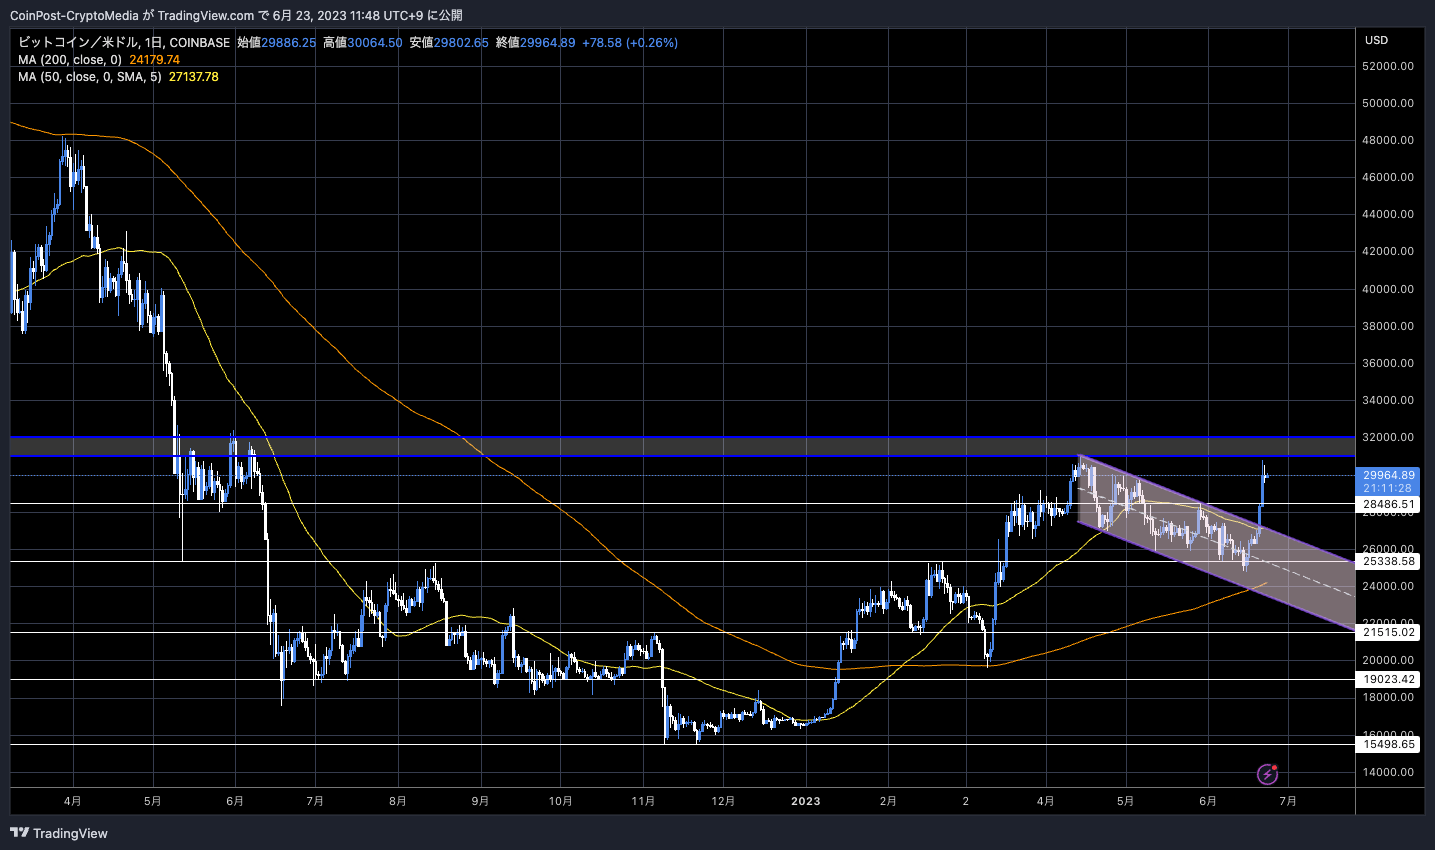
Task: Click the 8月 time axis label
Action: (397, 801)
